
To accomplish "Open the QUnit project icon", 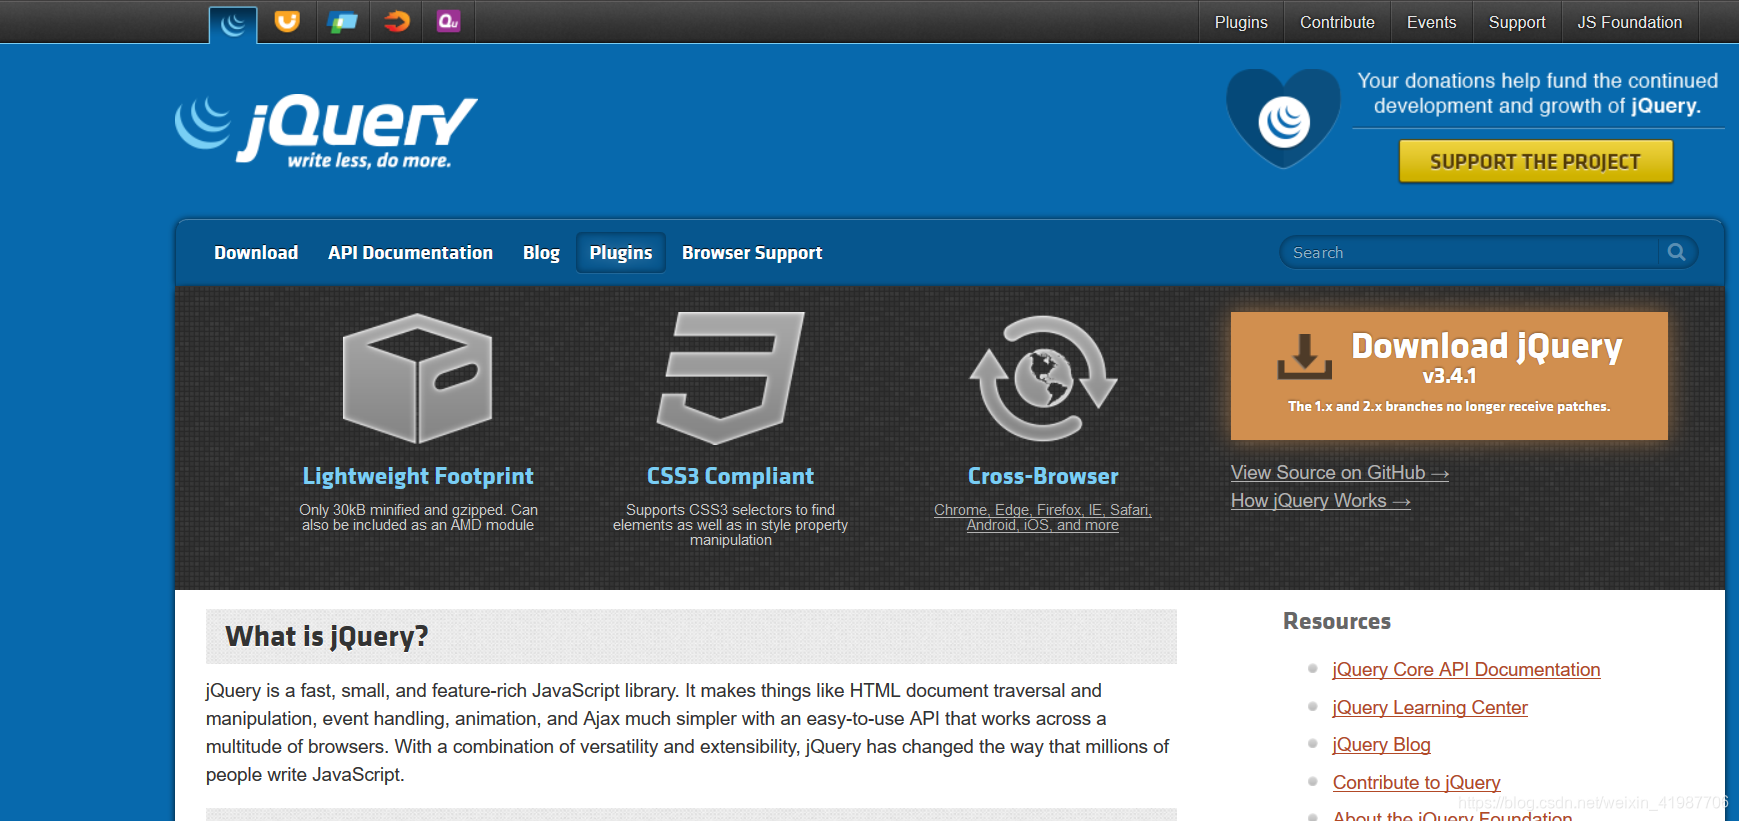I will 449,21.
